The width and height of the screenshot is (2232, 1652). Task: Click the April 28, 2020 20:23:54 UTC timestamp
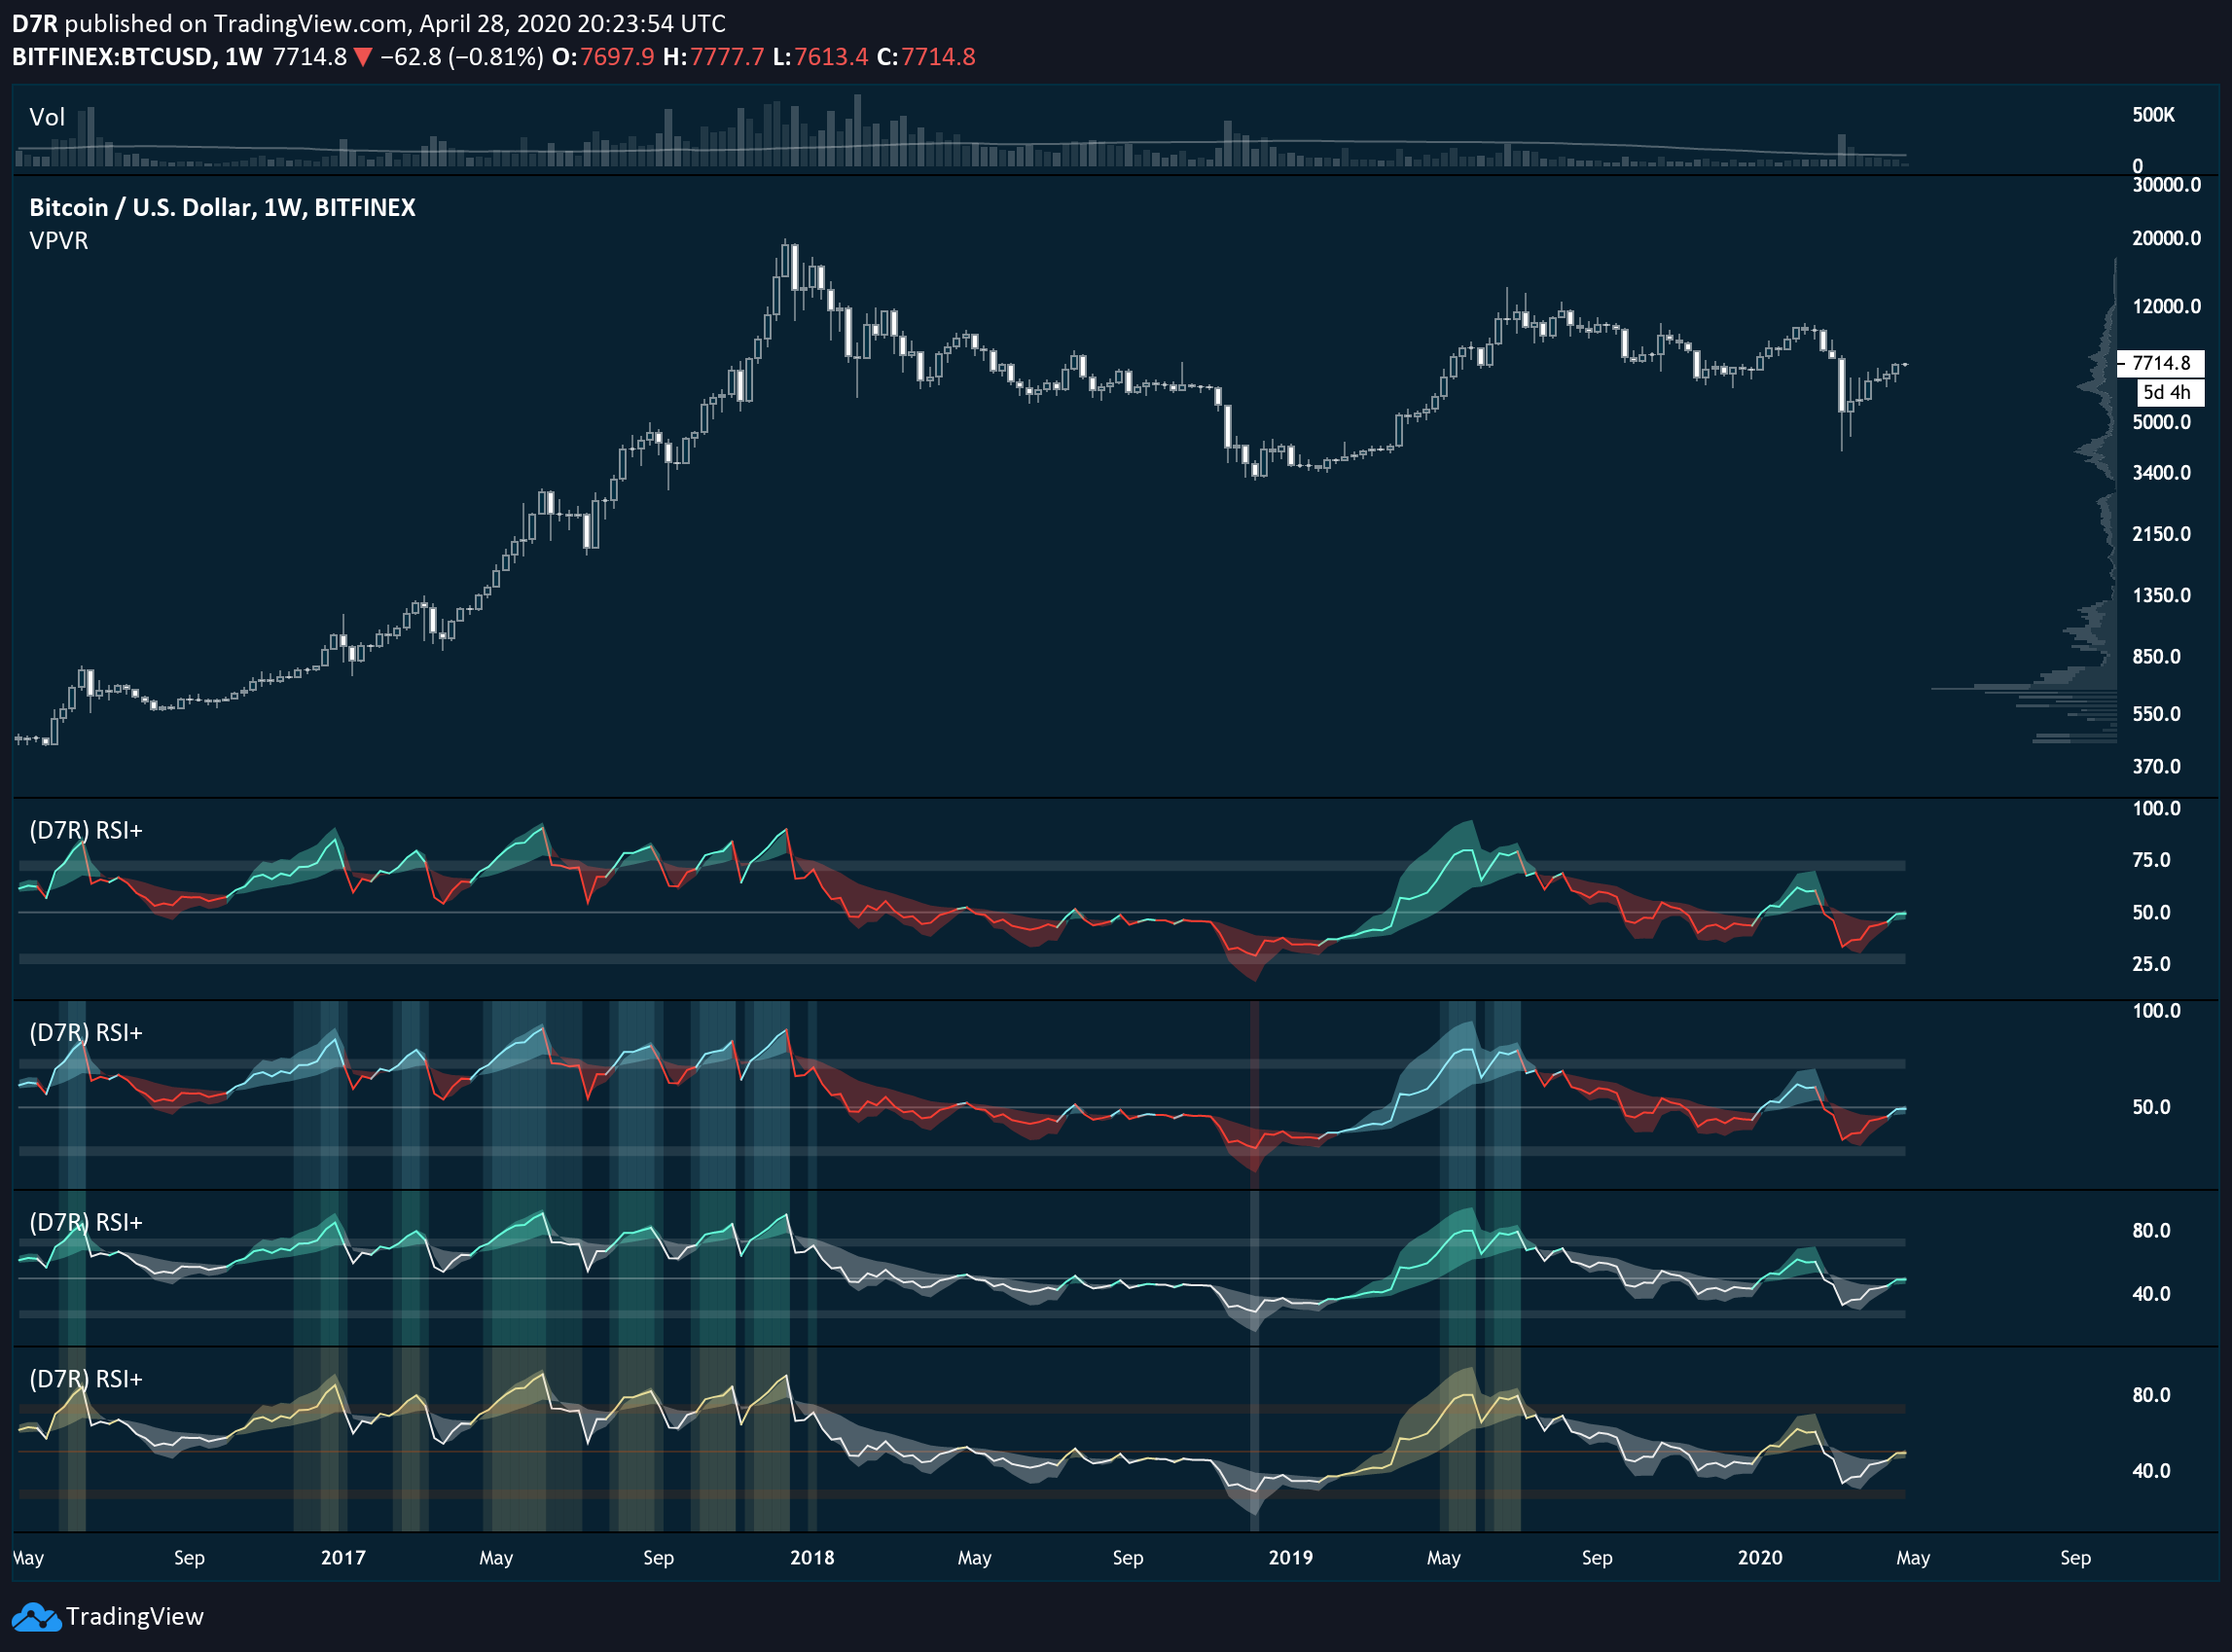[x=573, y=23]
